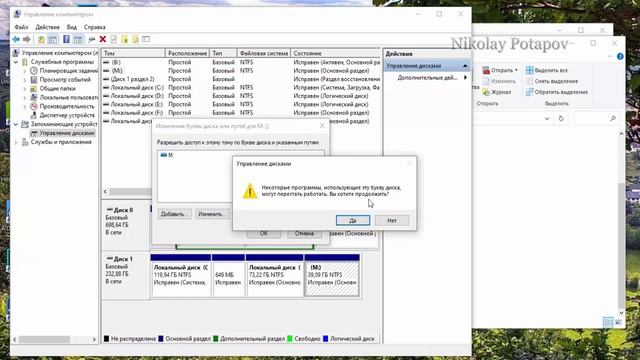Select the M: entry in drive letter list
The image size is (640, 360).
[x=167, y=155]
